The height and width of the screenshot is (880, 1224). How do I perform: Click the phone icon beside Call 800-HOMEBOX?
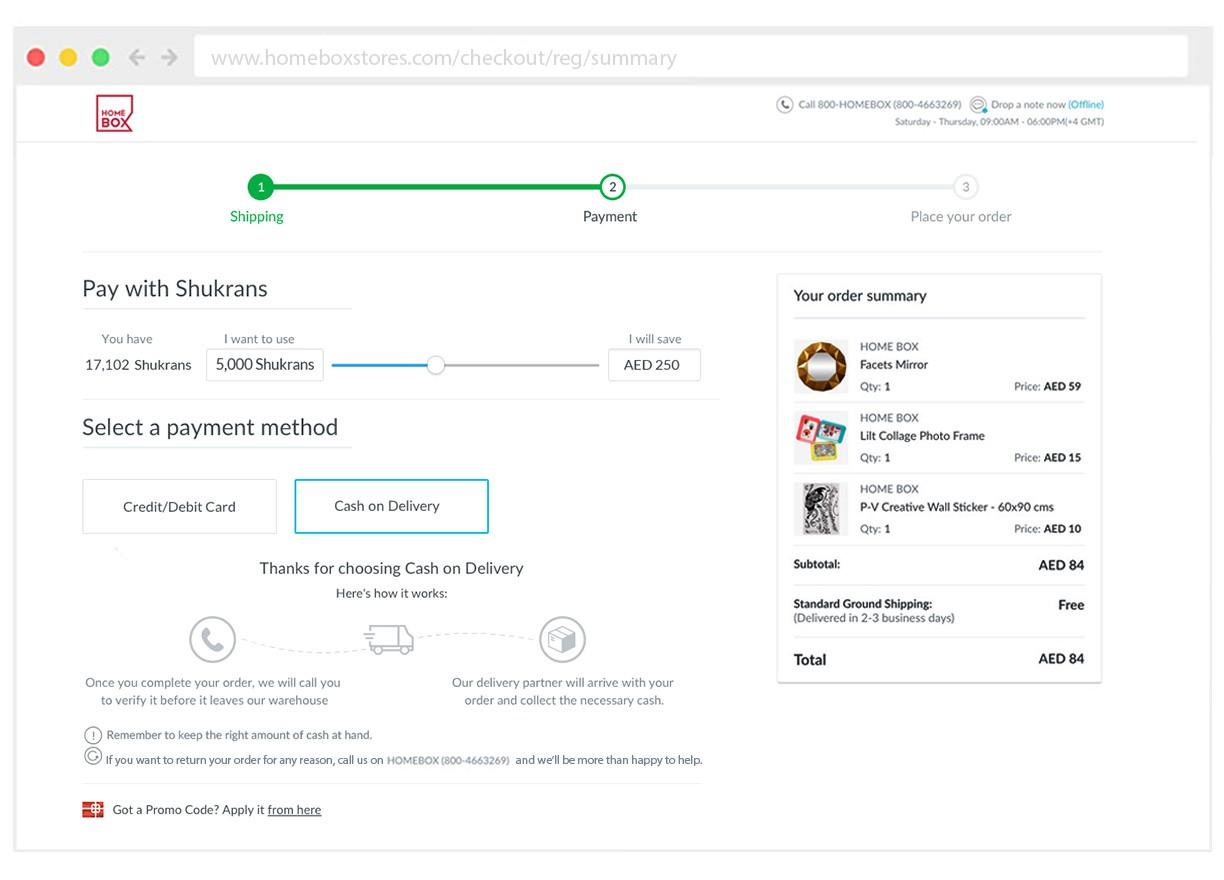pos(785,105)
